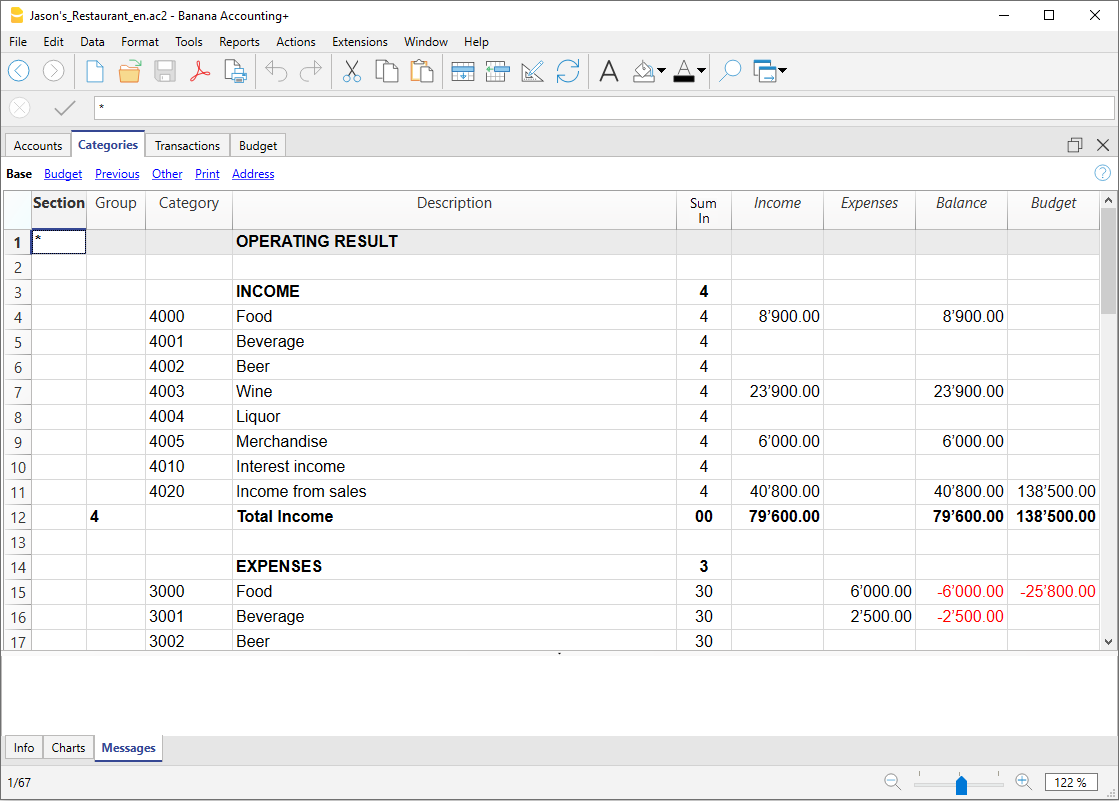Viewport: 1119px width, 801px height.
Task: Select category cell 4003
Action: pyautogui.click(x=188, y=392)
